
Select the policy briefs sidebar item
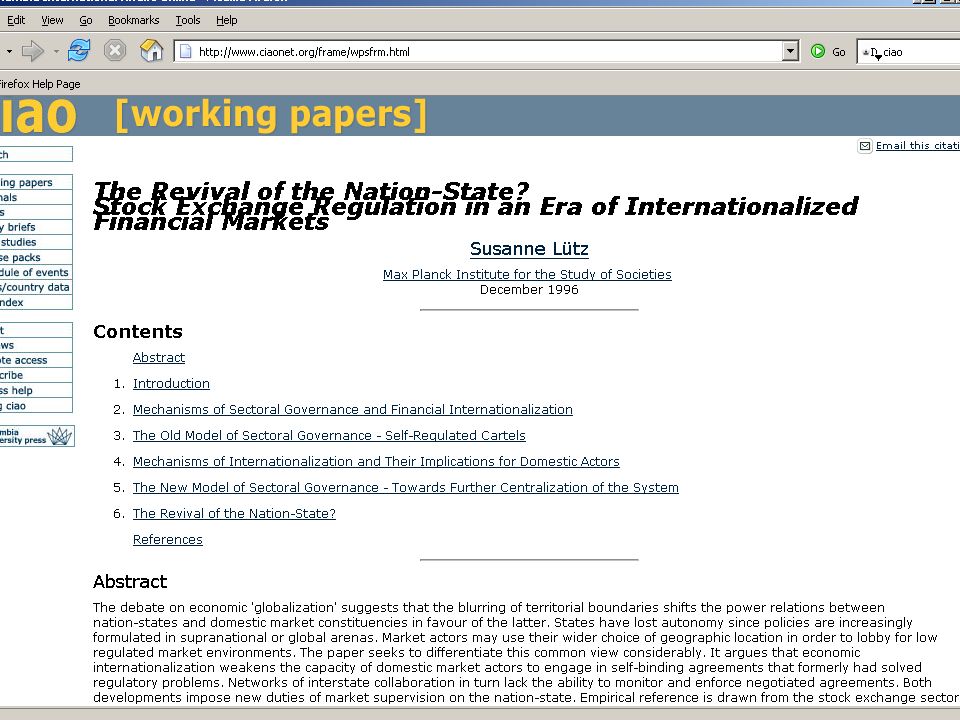(36, 227)
